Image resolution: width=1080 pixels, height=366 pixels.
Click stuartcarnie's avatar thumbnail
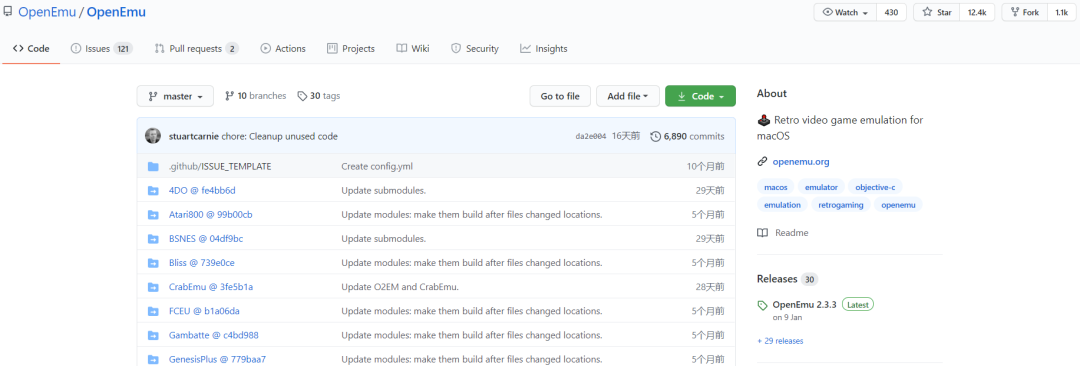(x=153, y=136)
